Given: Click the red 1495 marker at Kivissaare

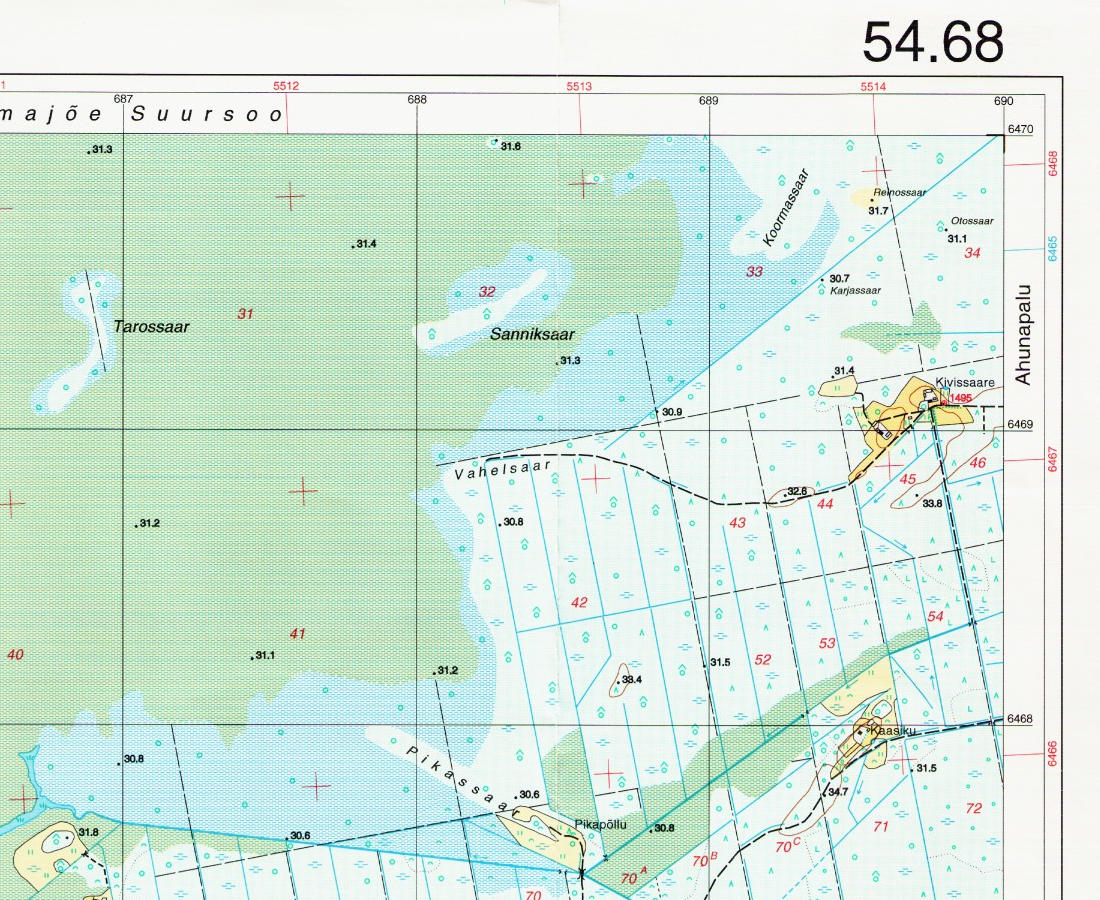Looking at the screenshot, I should pos(961,398).
